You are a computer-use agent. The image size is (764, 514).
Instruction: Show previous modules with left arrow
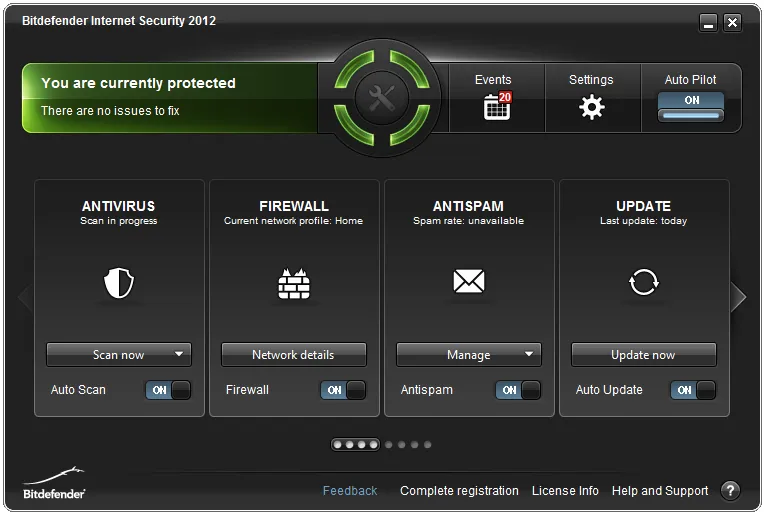pos(25,297)
